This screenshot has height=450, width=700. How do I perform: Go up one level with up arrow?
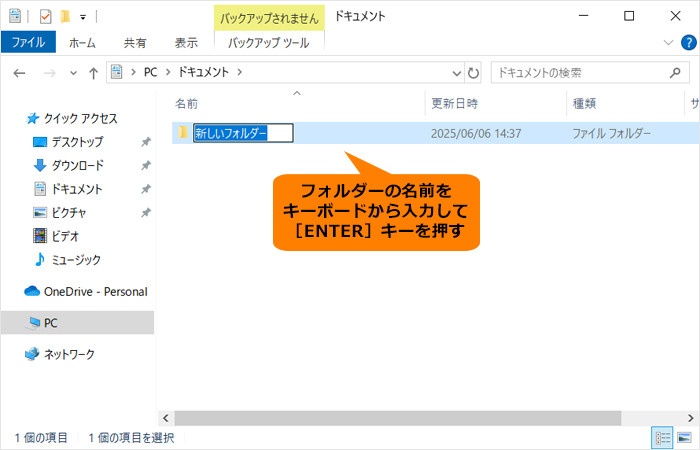pos(93,73)
